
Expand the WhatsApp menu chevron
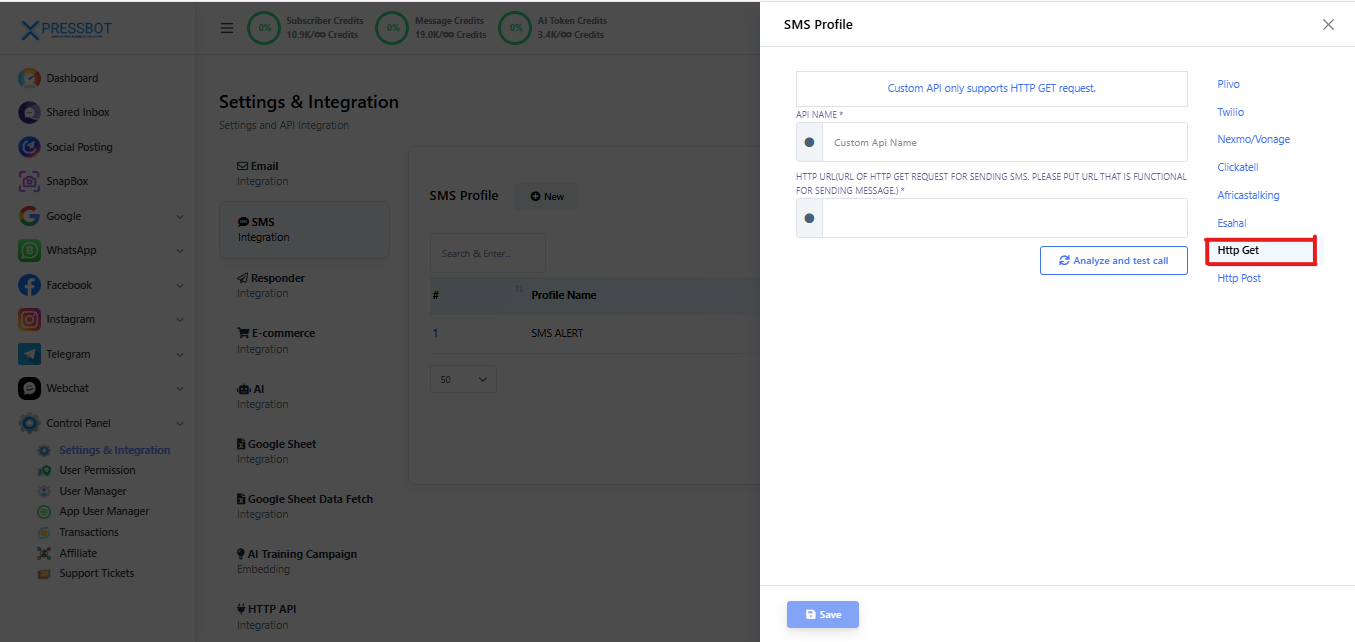180,251
